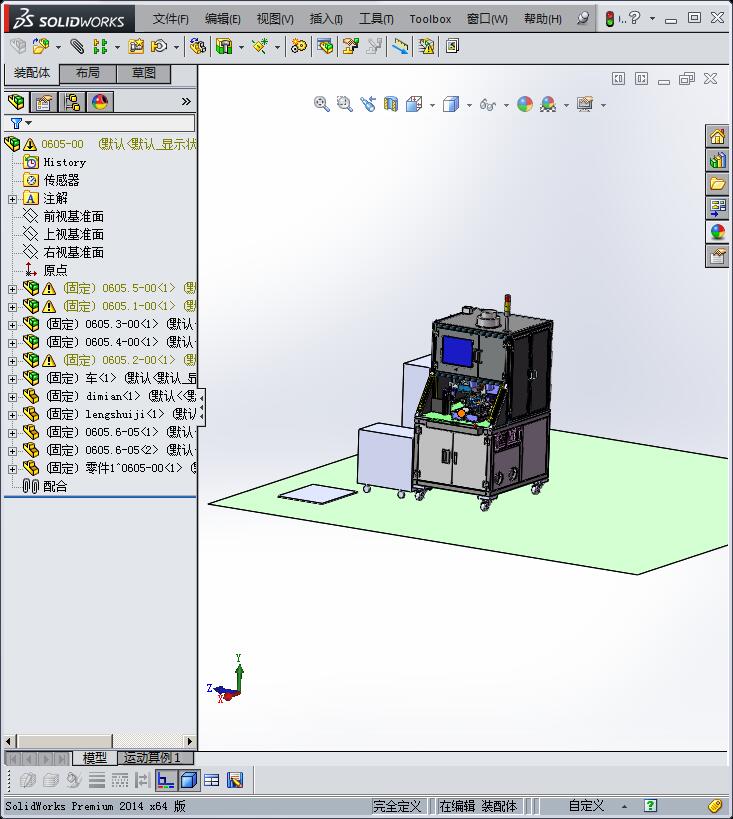Click the 自定义 unit system status button
Image resolution: width=733 pixels, height=819 pixels.
586,806
